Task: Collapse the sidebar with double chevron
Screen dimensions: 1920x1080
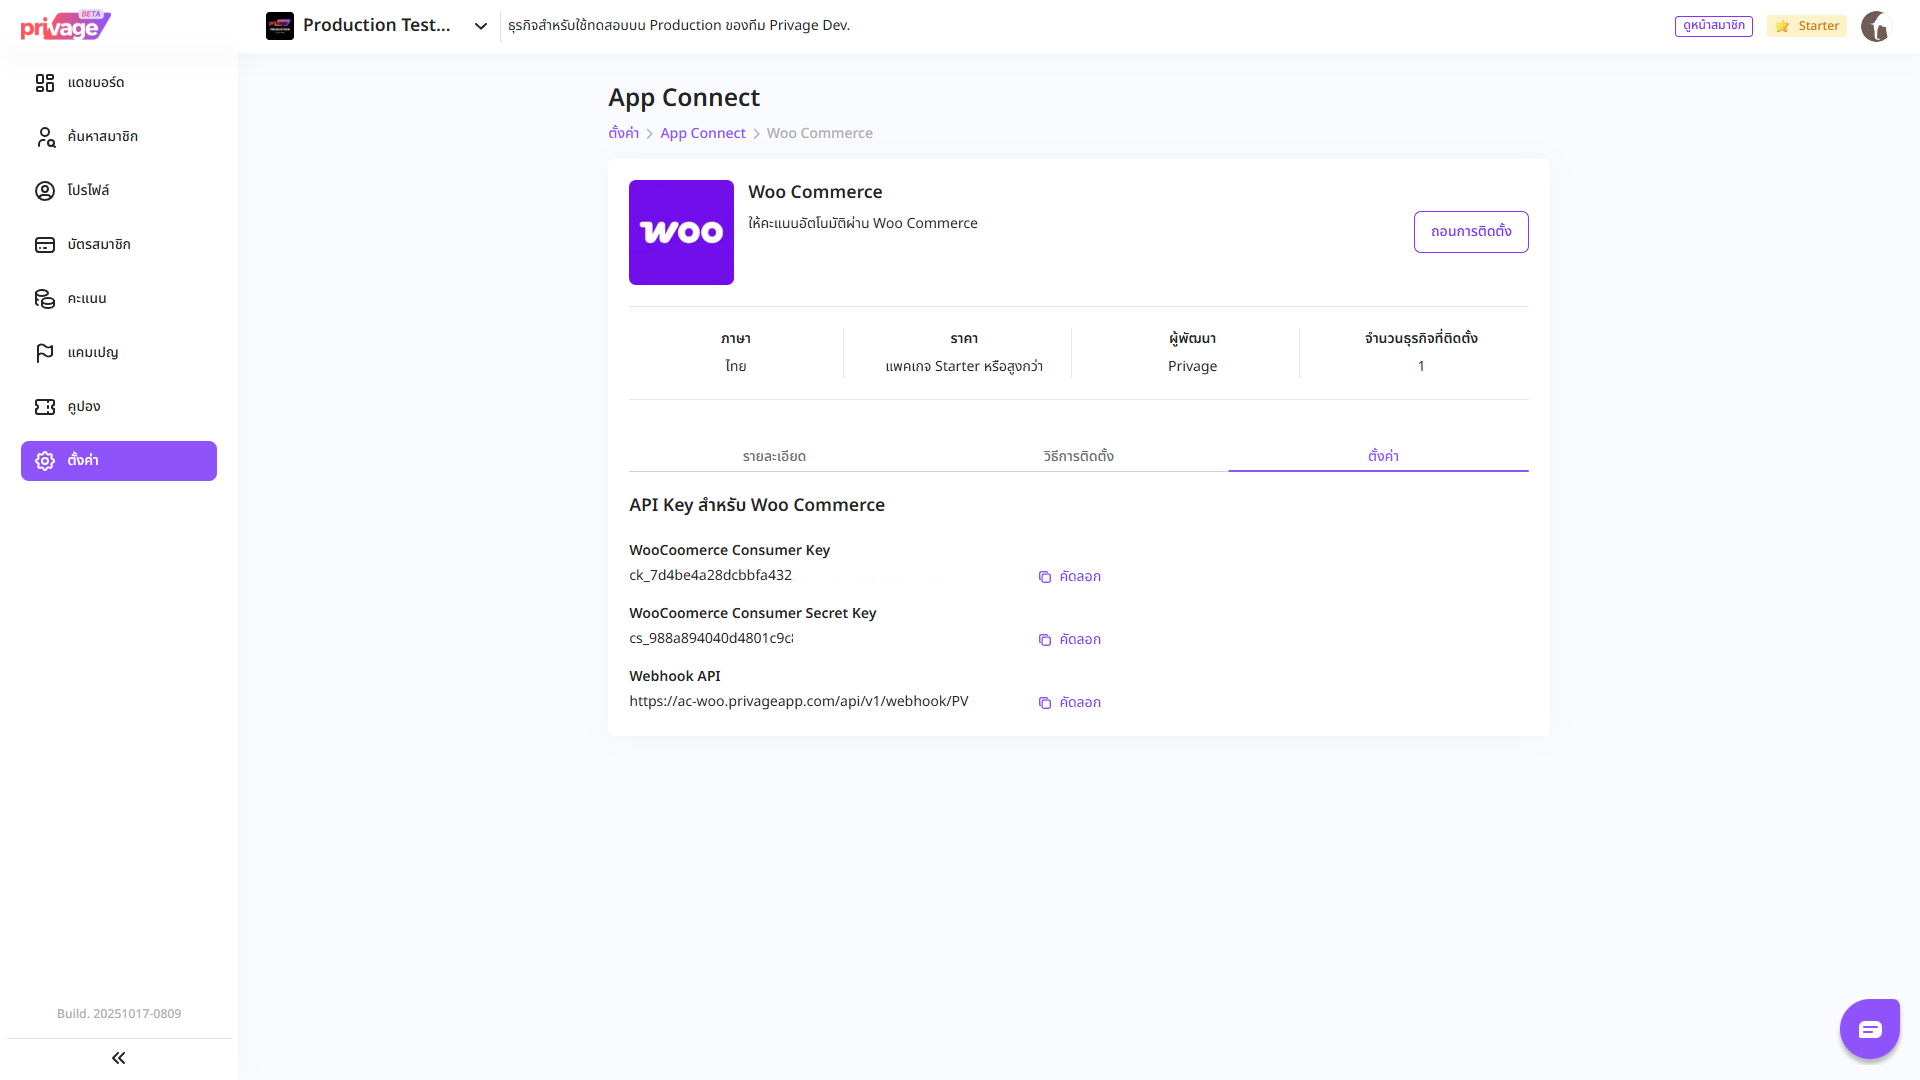Action: [118, 1058]
